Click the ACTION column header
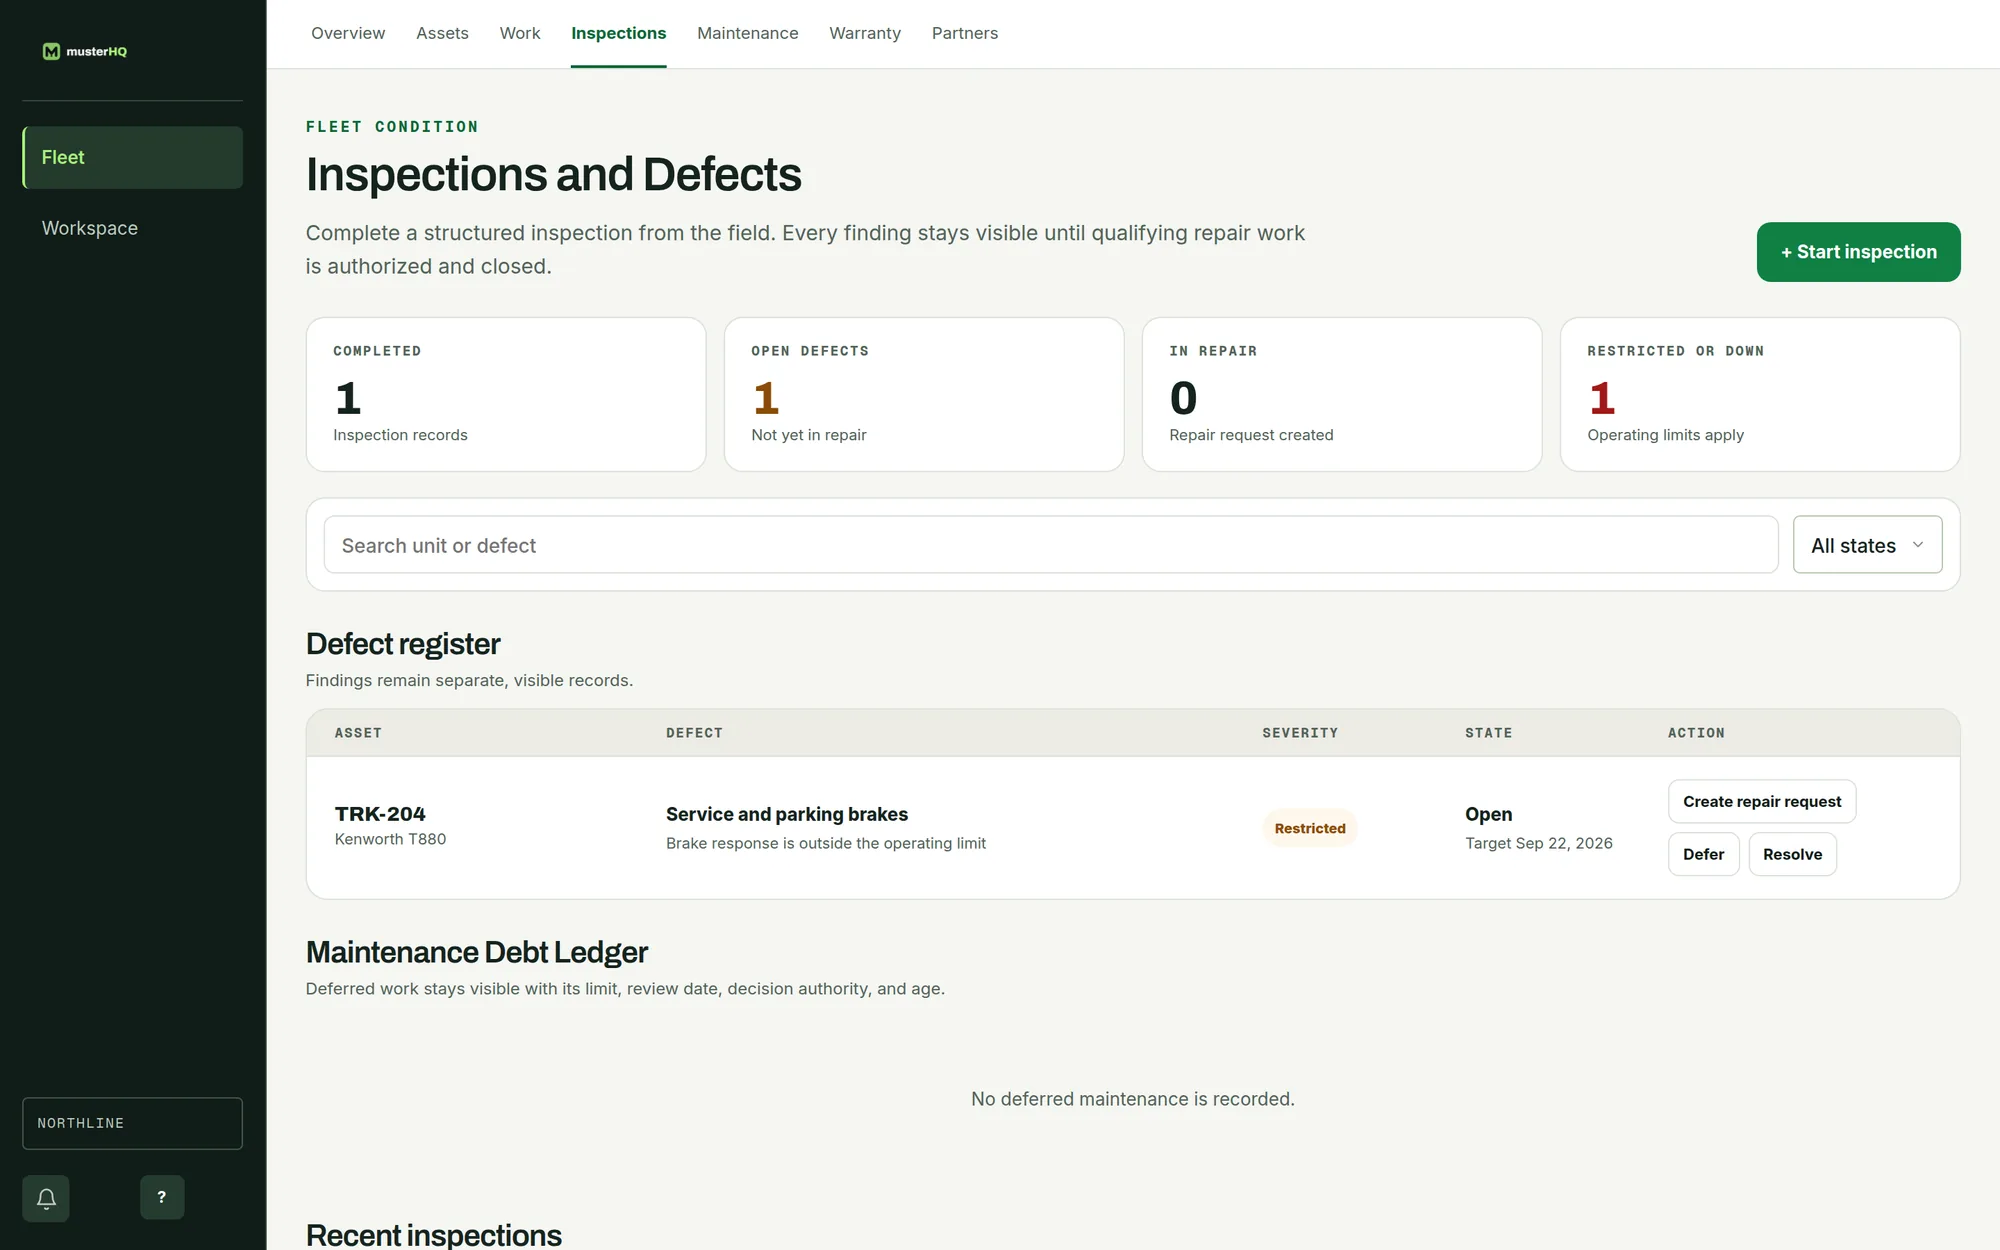The height and width of the screenshot is (1250, 2000). 1696,733
